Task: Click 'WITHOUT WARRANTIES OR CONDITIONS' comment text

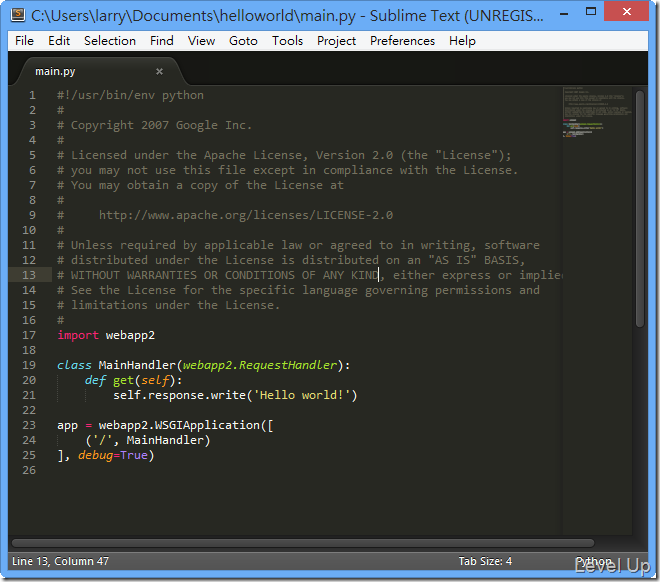Action: click(x=183, y=275)
